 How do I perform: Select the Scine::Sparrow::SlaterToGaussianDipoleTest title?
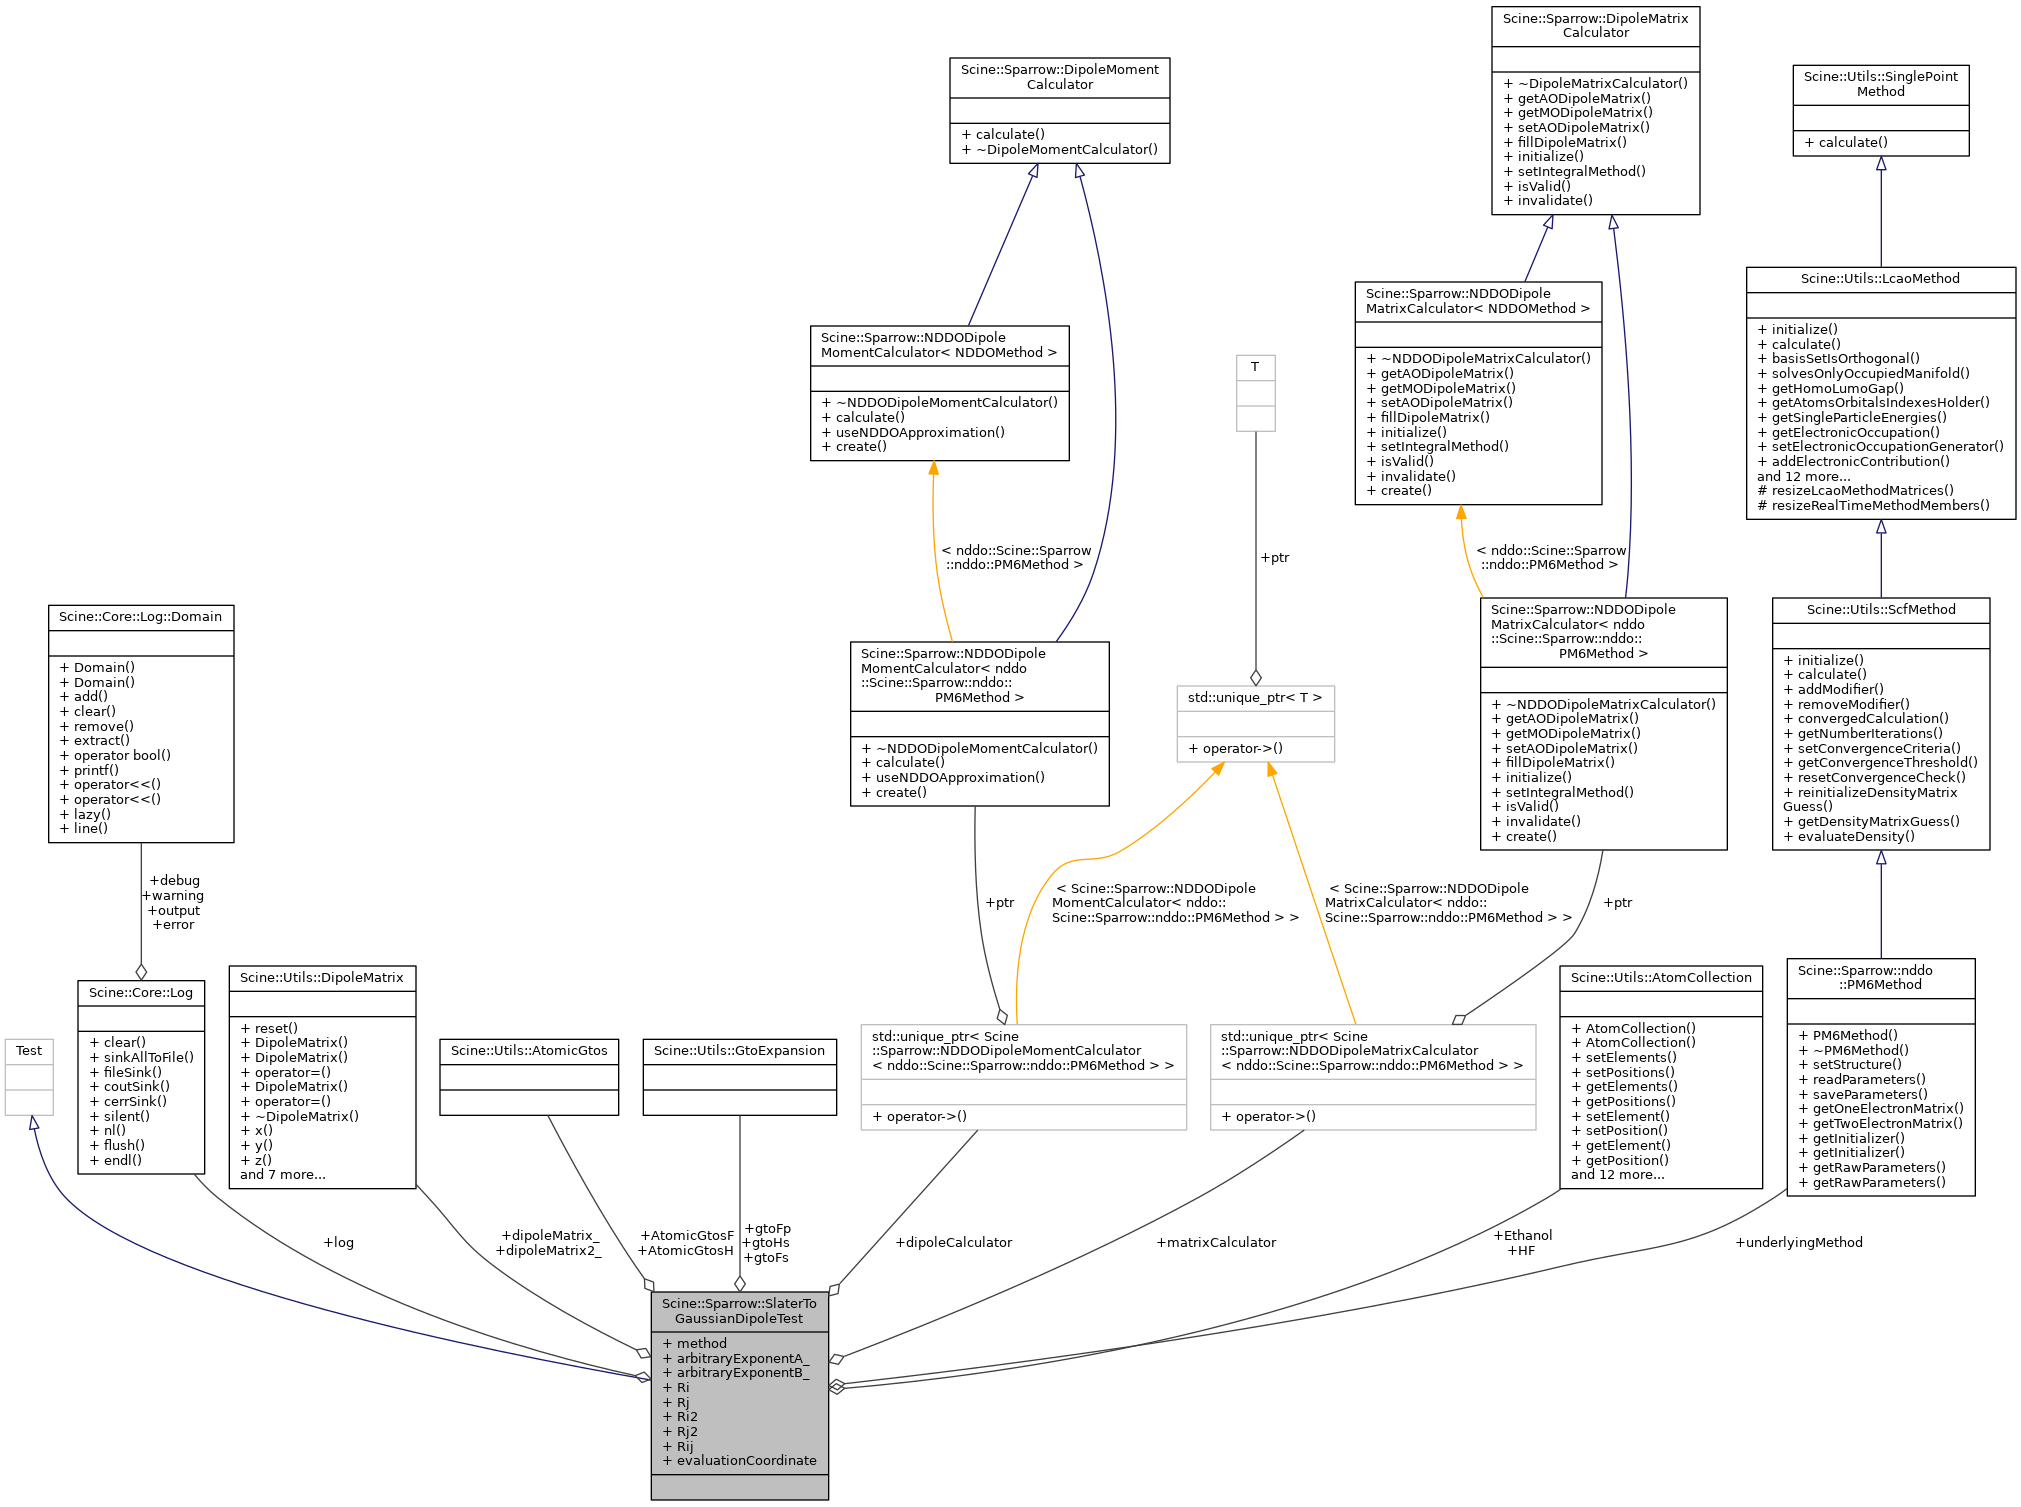739,1311
